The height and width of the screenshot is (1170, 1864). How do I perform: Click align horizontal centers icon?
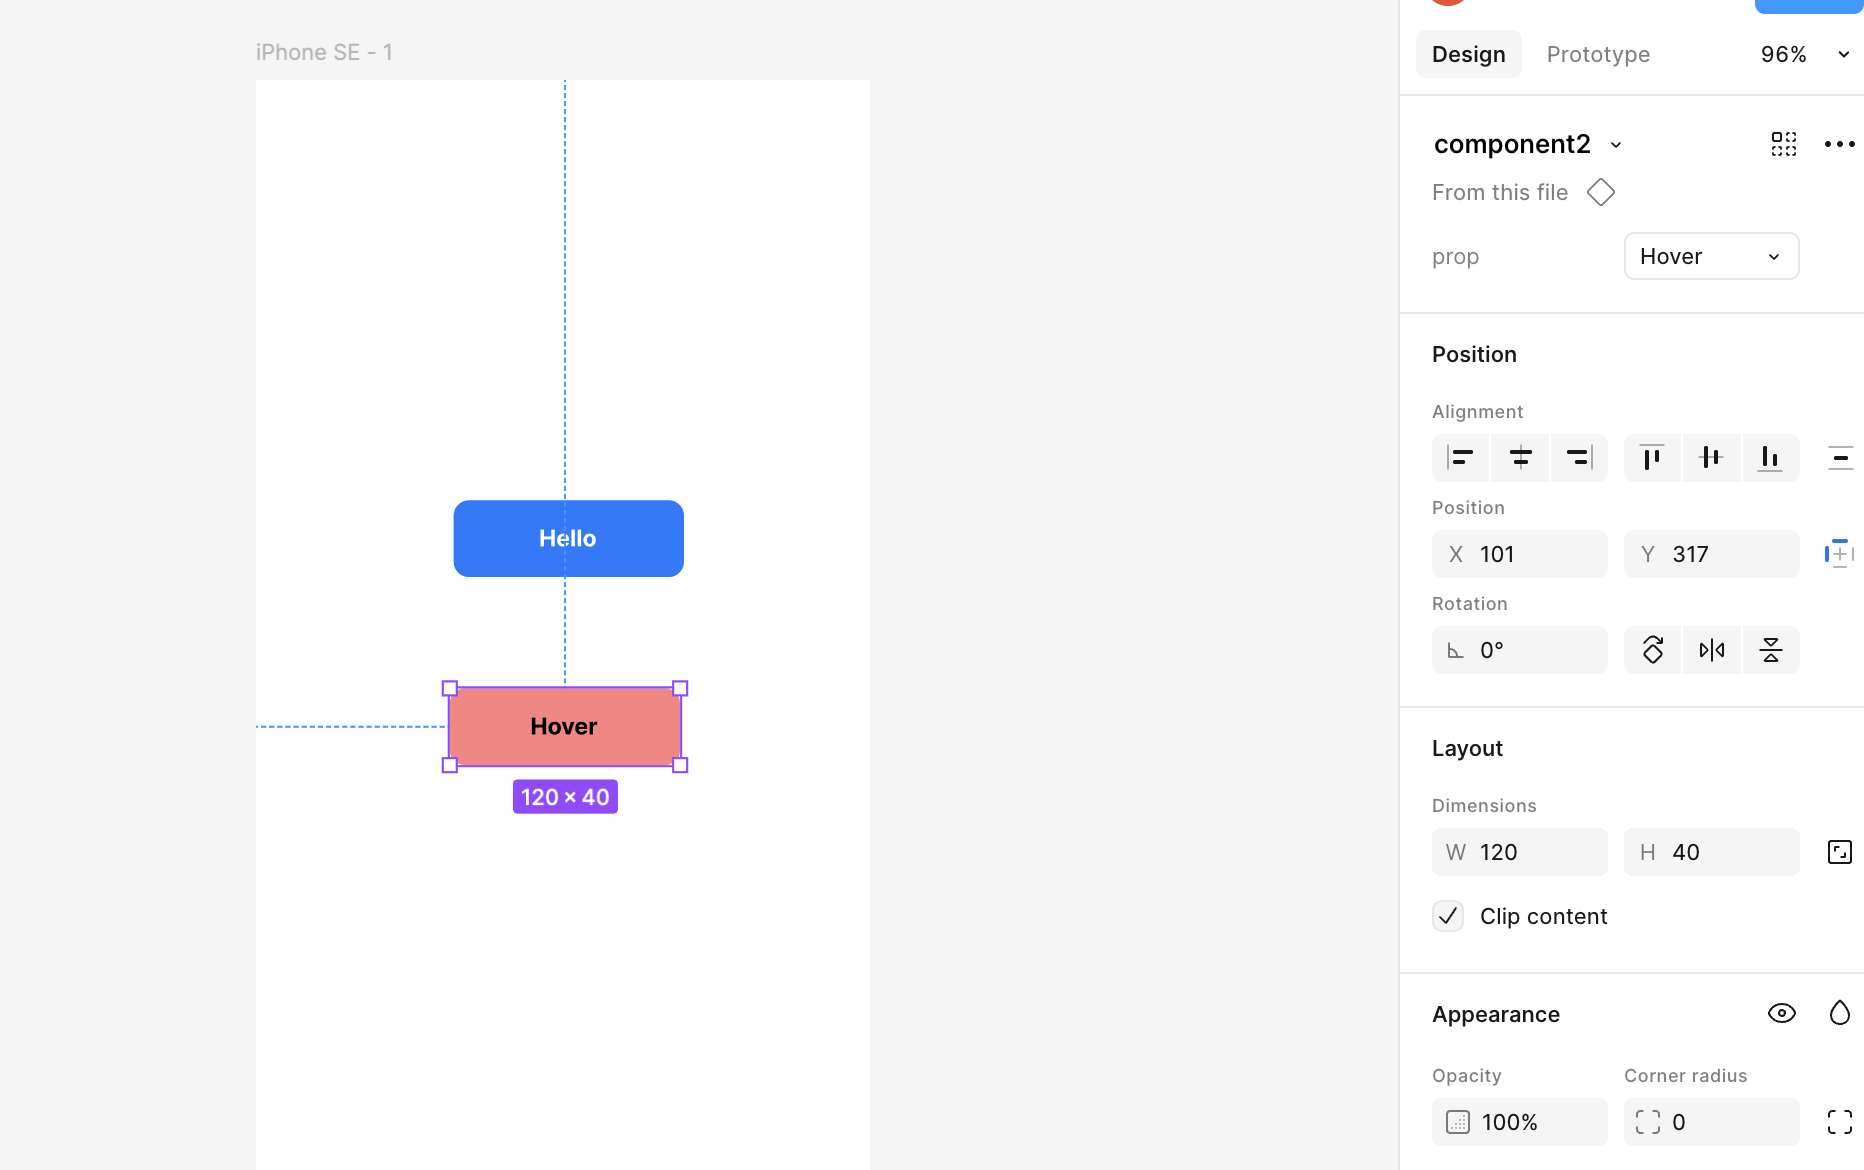pyautogui.click(x=1520, y=458)
